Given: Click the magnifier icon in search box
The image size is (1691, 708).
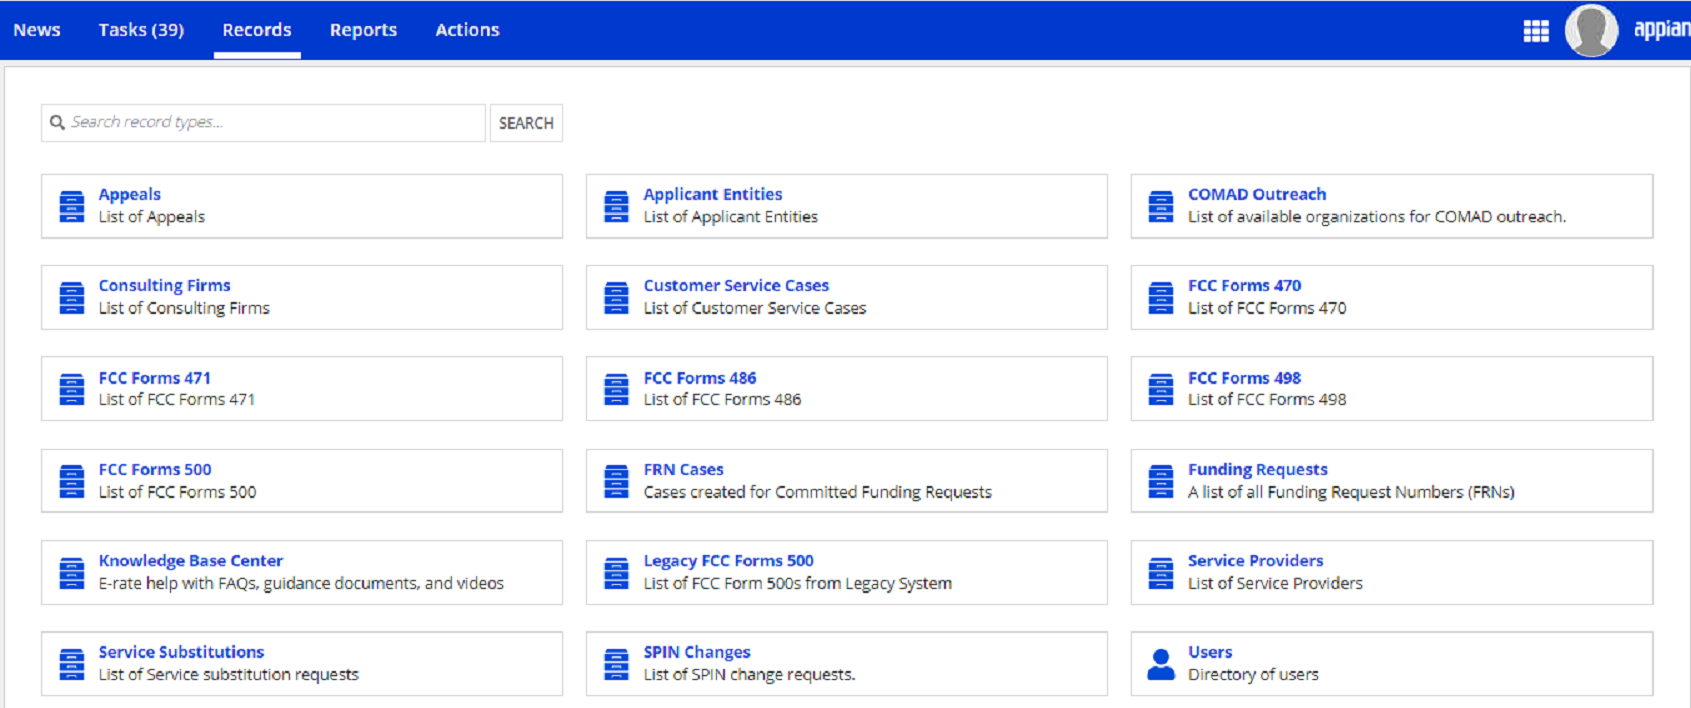Looking at the screenshot, I should (58, 122).
